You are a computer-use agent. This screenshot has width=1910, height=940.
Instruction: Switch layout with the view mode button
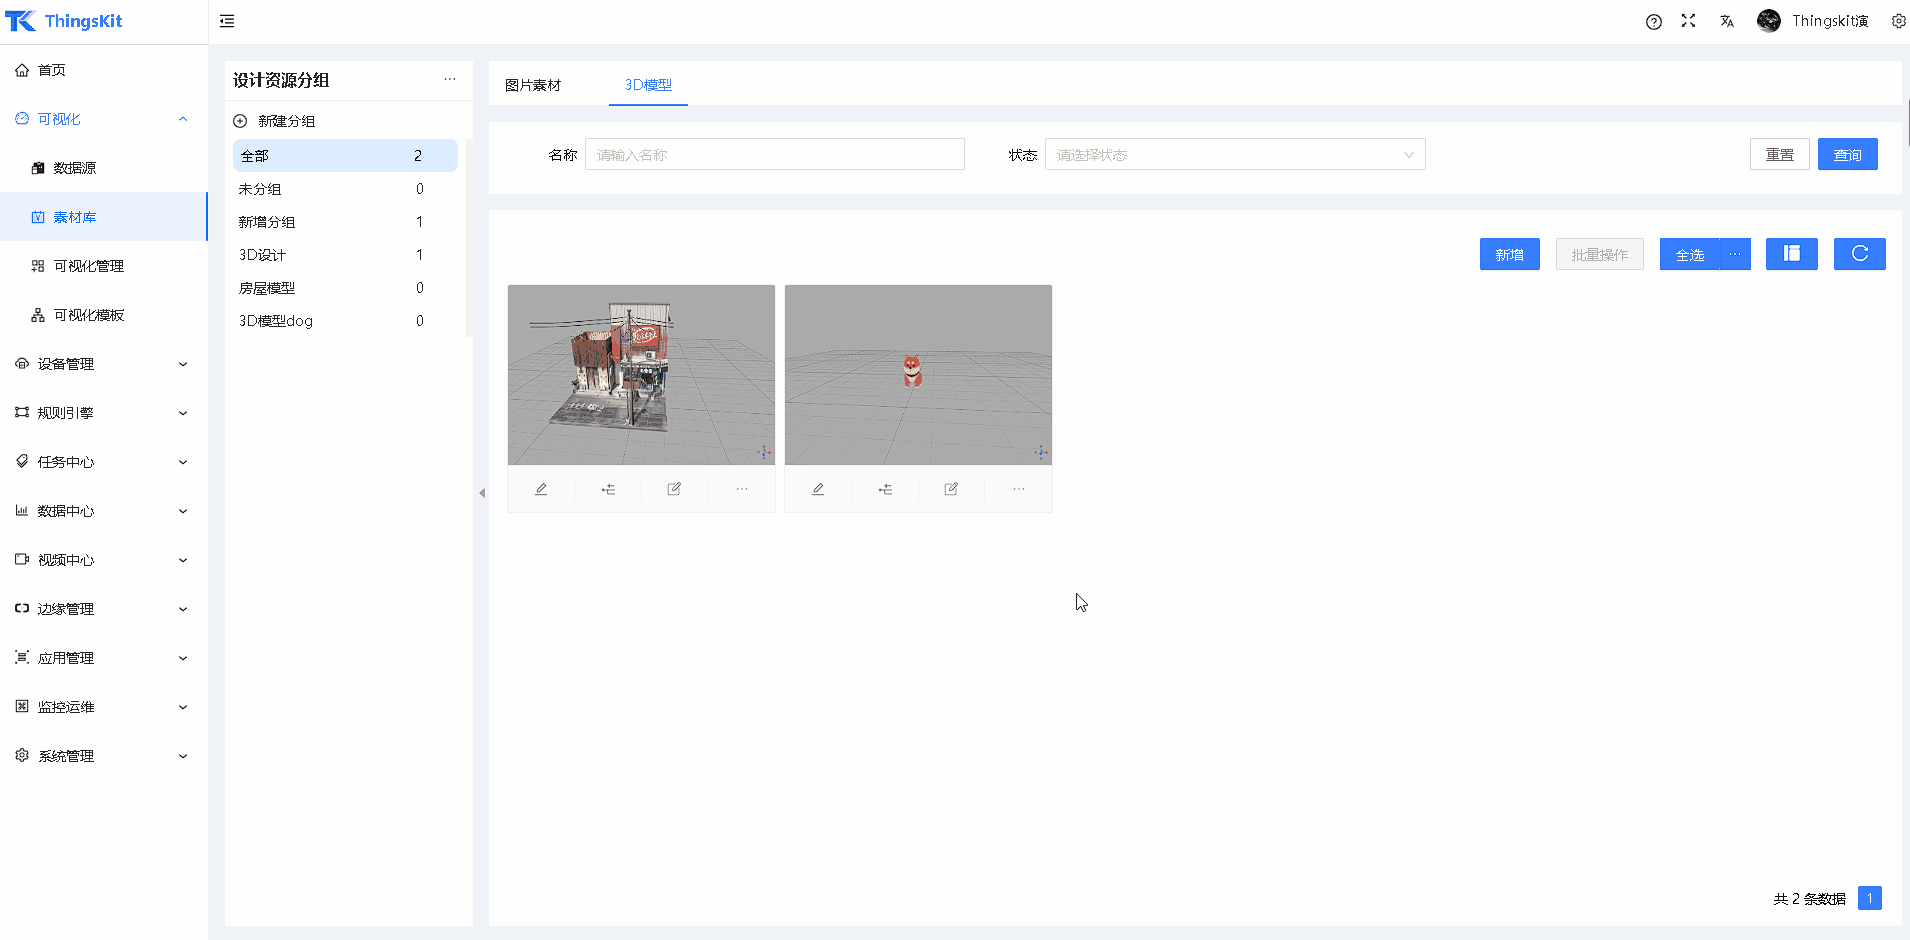tap(1791, 254)
